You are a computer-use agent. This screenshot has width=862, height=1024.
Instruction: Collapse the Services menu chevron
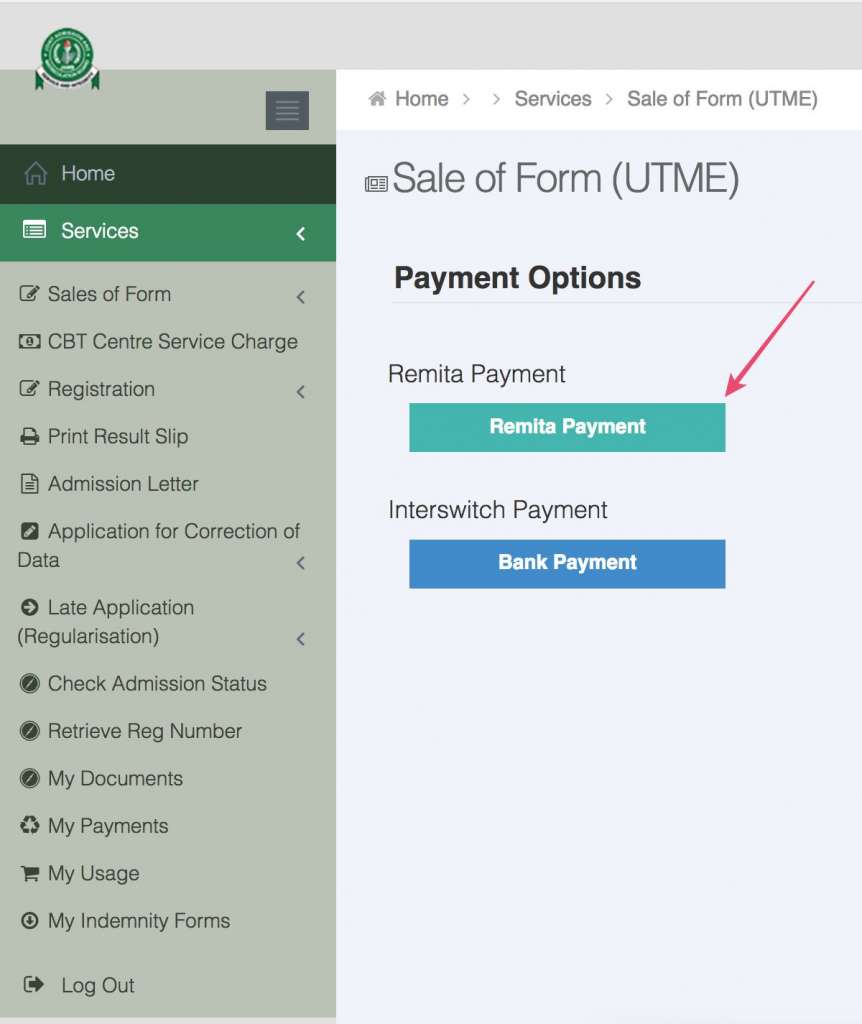click(300, 233)
